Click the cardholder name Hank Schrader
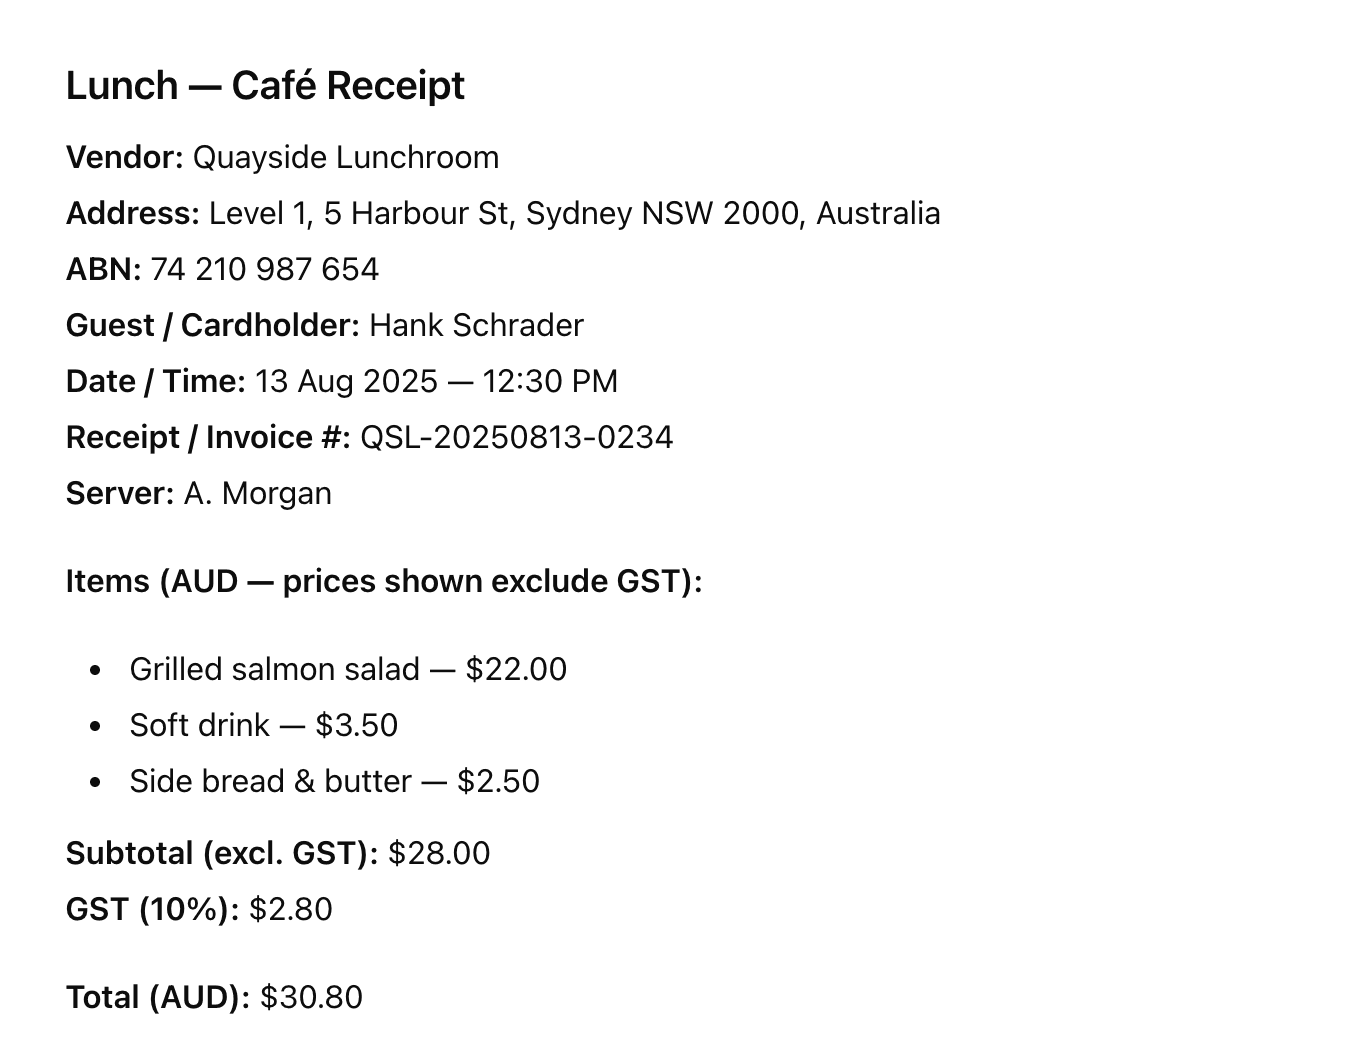Screen dimensions: 1348x1046 click(476, 326)
